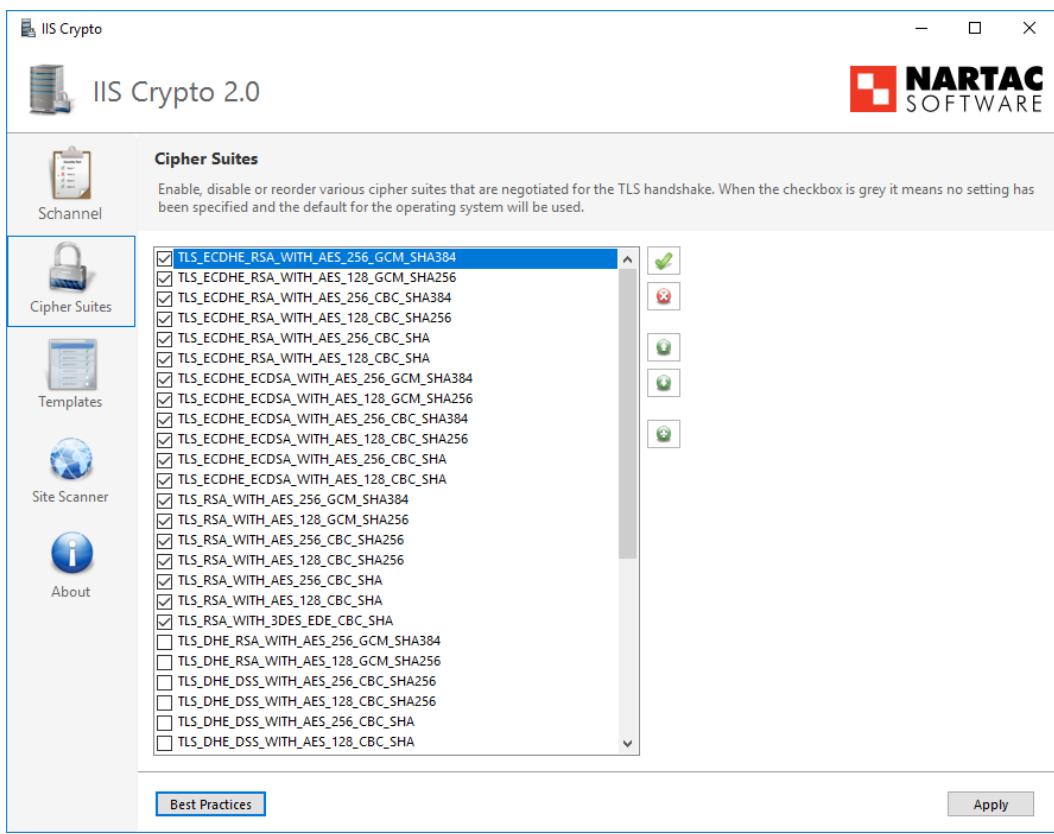
Task: Click the green checkmark enable-all button
Action: [x=663, y=261]
